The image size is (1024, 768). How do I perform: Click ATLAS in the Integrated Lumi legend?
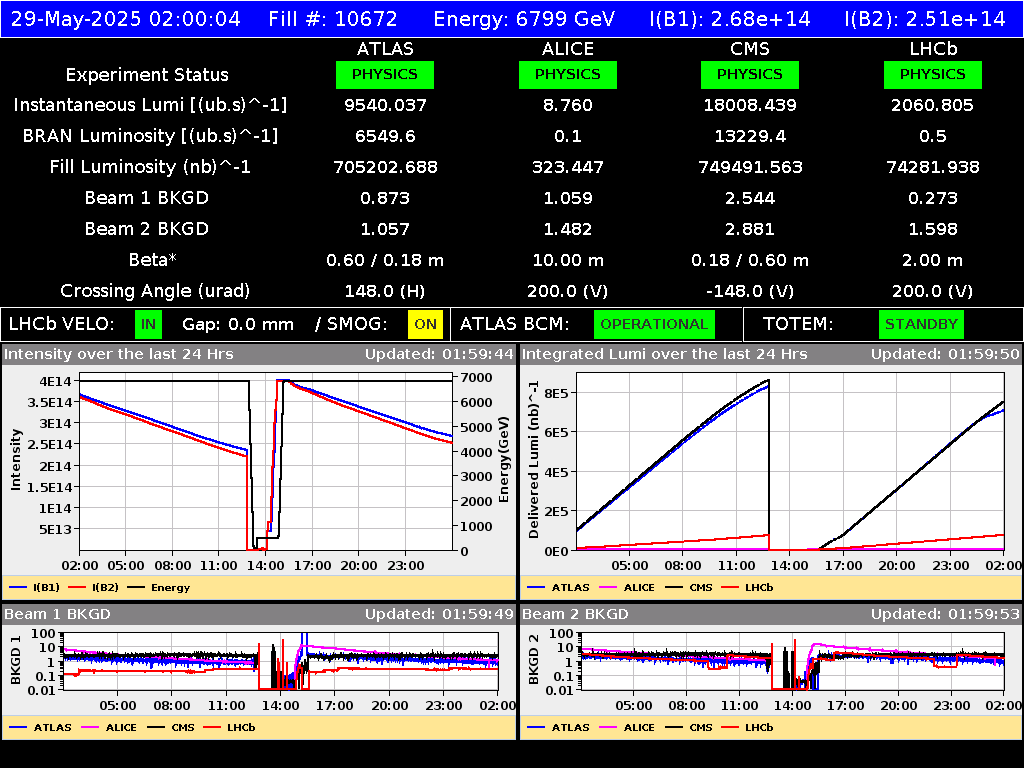[x=570, y=588]
